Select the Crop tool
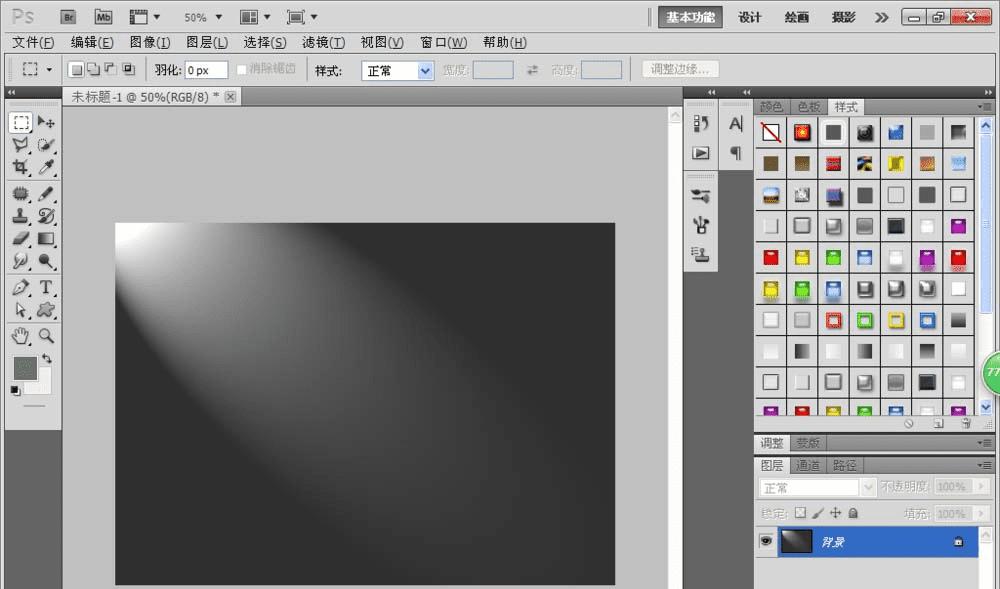The height and width of the screenshot is (589, 1000). pyautogui.click(x=20, y=167)
